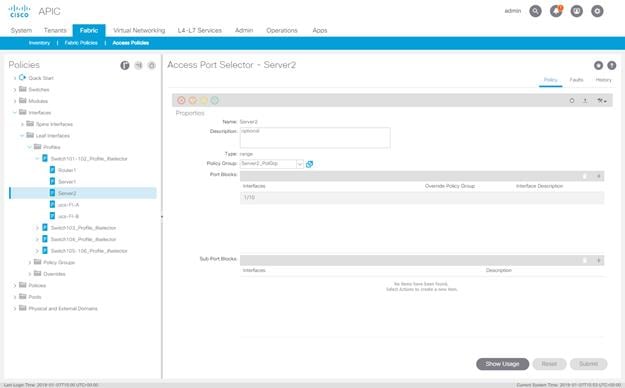Select the Router1 tree item

pyautogui.click(x=67, y=170)
